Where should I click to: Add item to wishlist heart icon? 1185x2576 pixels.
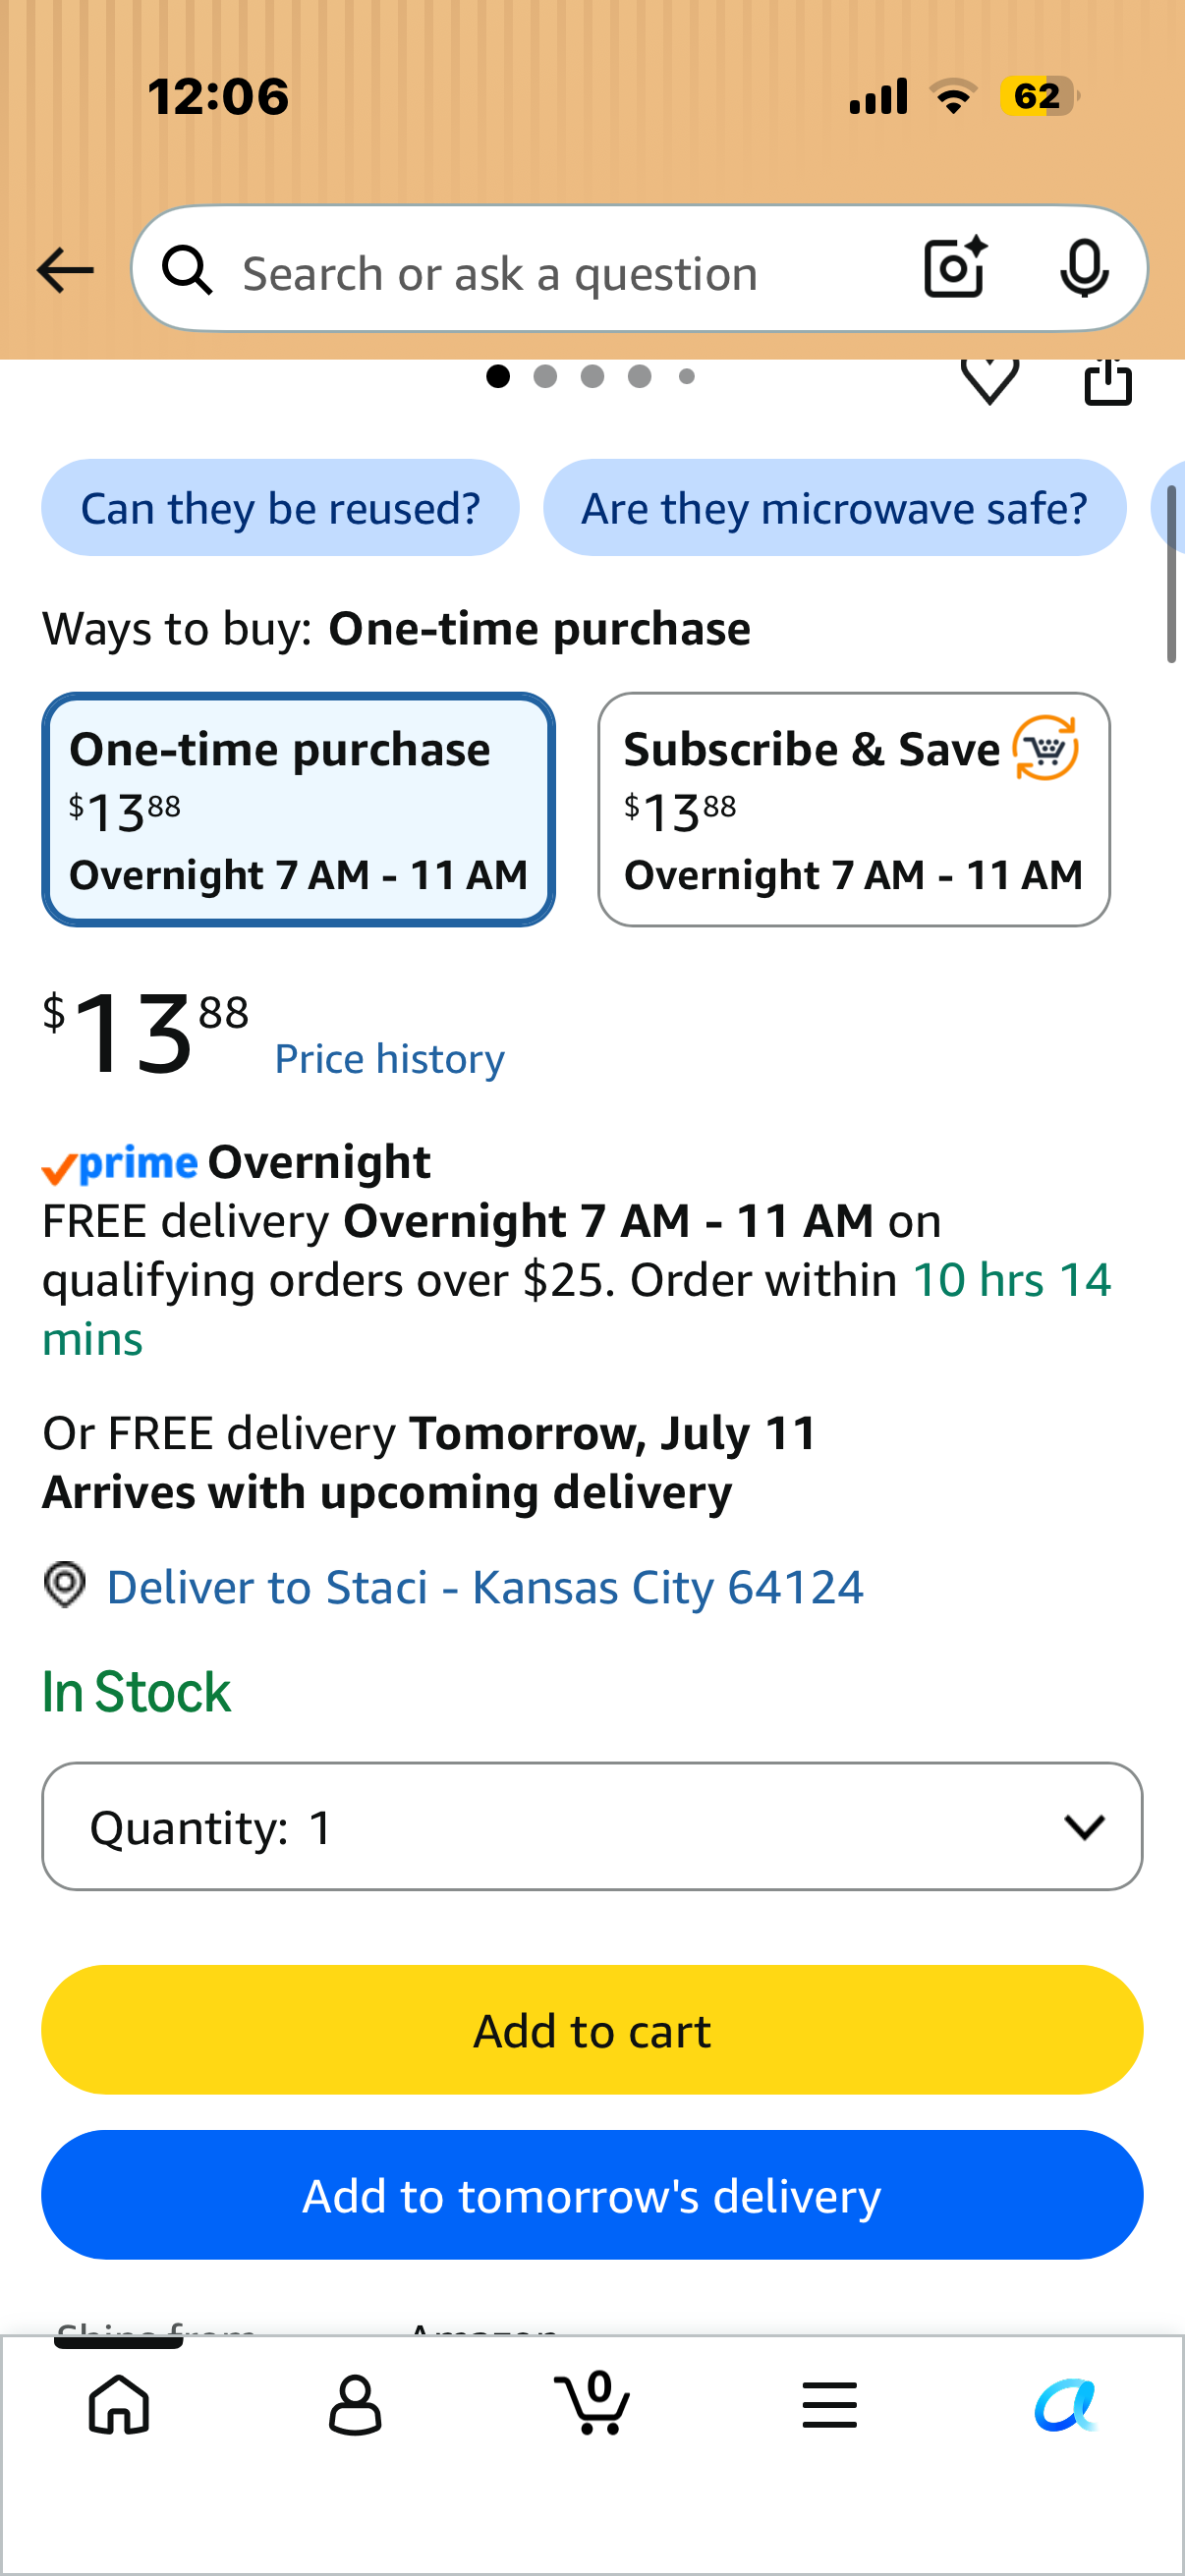pos(989,381)
